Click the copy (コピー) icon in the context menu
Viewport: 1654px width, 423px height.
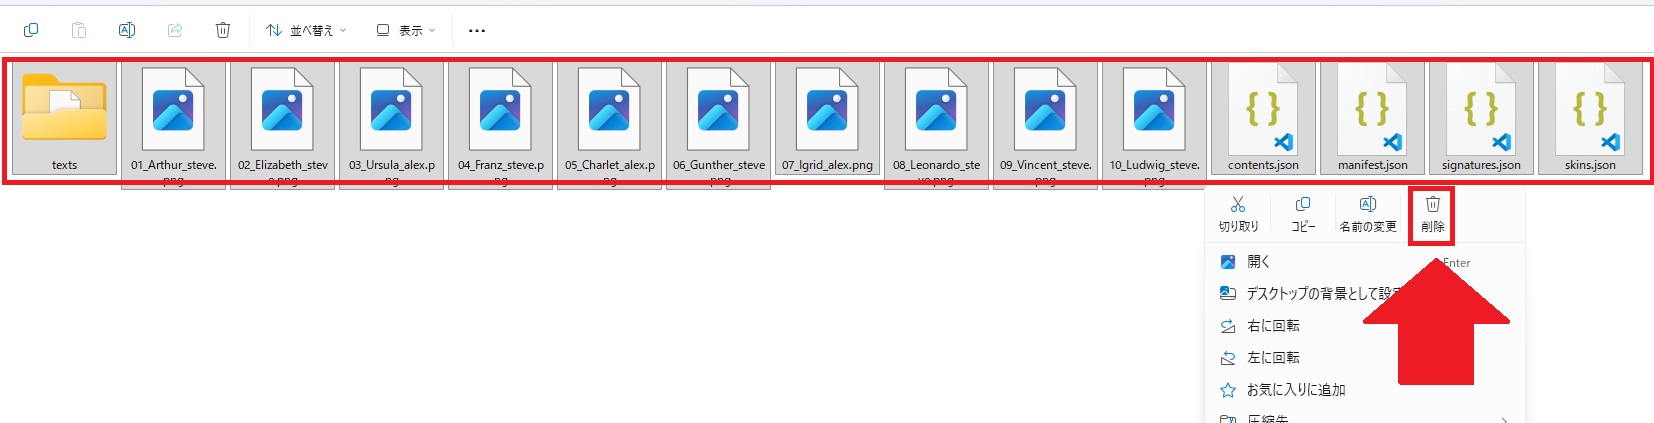coord(1303,204)
